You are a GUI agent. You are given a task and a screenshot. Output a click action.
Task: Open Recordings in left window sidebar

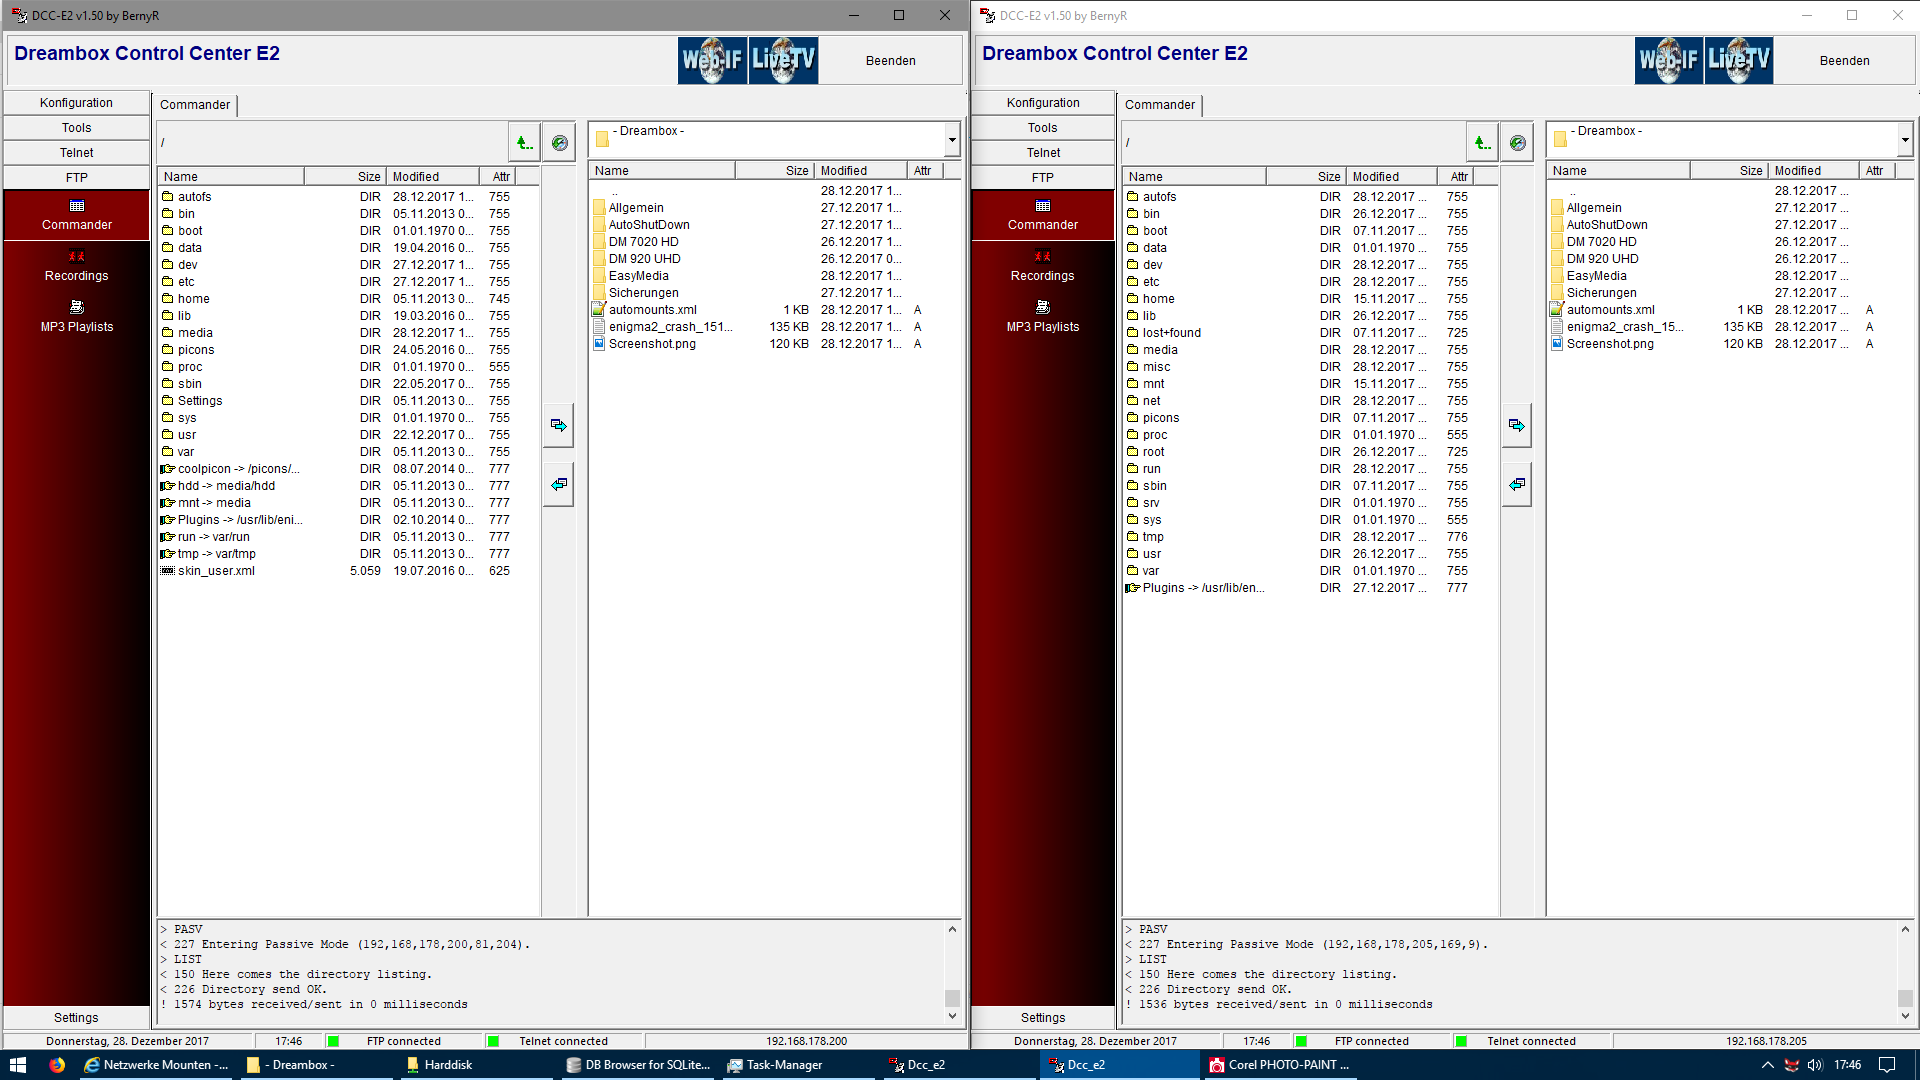click(x=76, y=266)
